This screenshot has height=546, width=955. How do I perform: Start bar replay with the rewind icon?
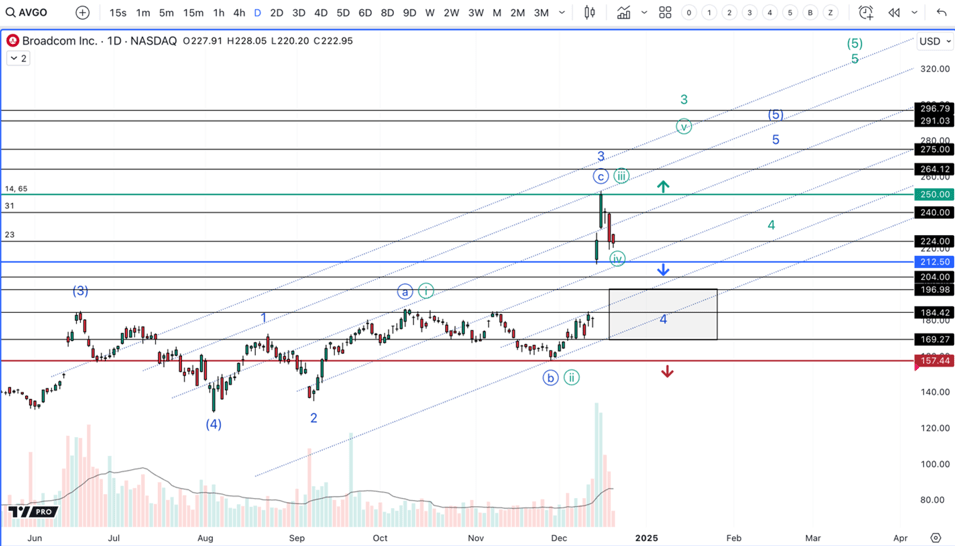coord(894,13)
